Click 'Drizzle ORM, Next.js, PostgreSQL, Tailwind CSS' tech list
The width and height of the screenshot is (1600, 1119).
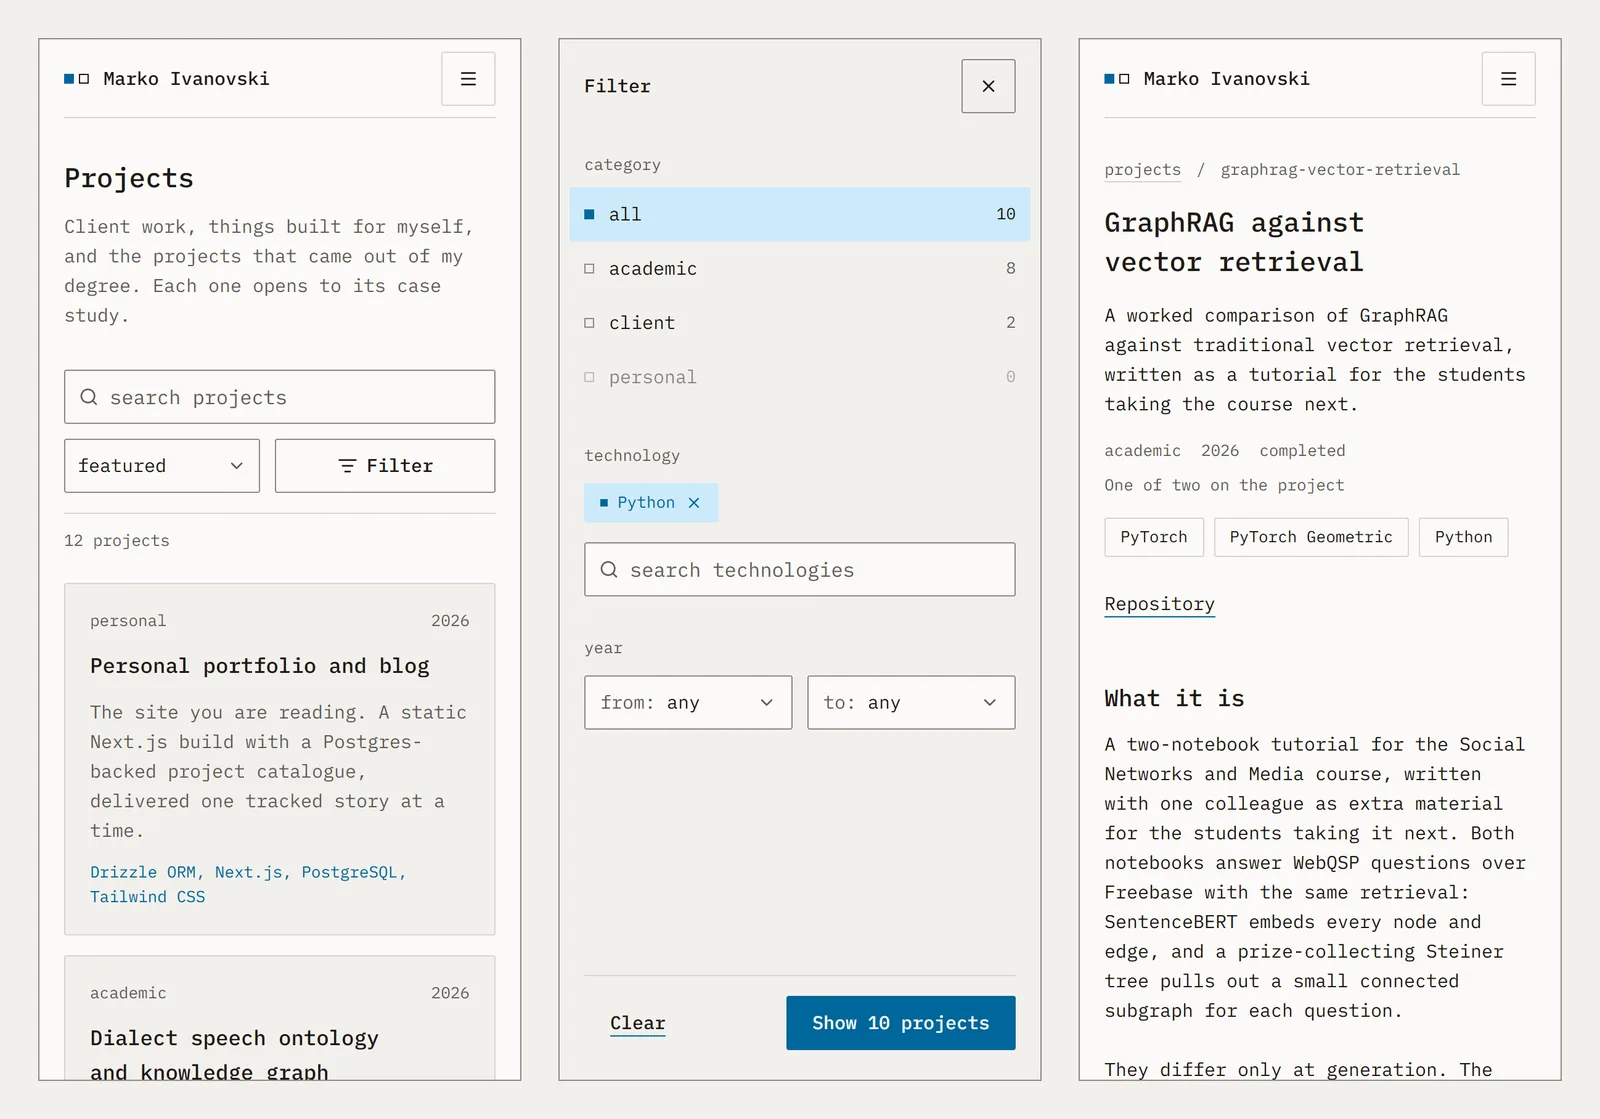[248, 885]
